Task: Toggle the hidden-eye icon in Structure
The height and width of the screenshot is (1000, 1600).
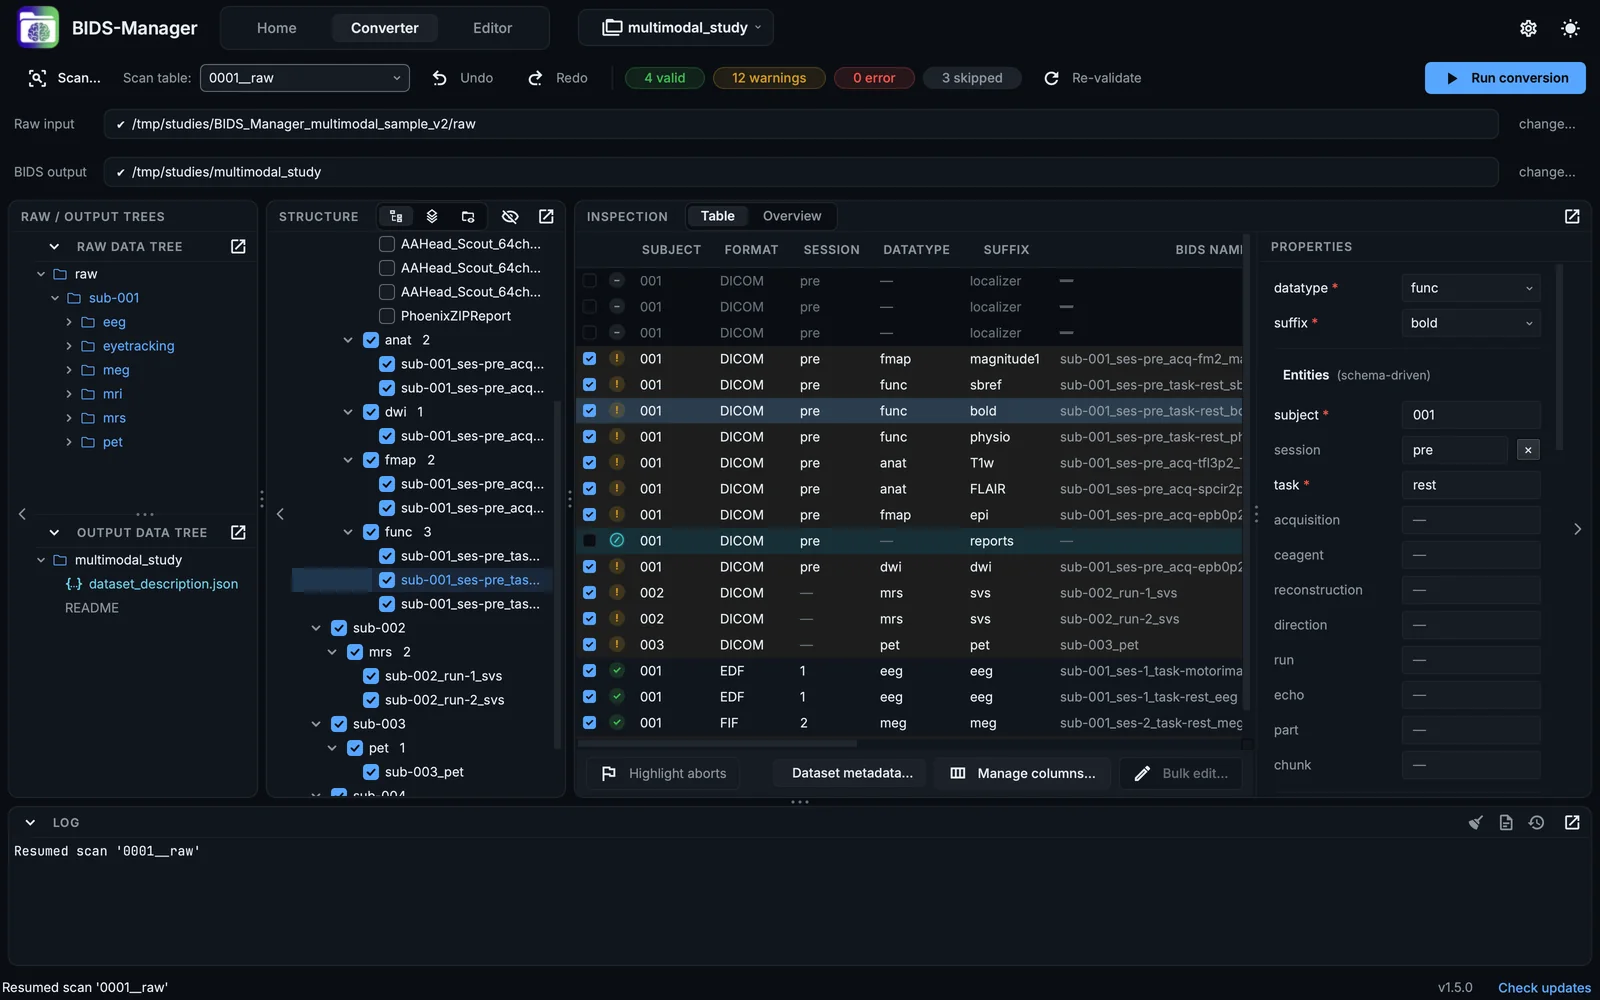Action: coord(510,216)
